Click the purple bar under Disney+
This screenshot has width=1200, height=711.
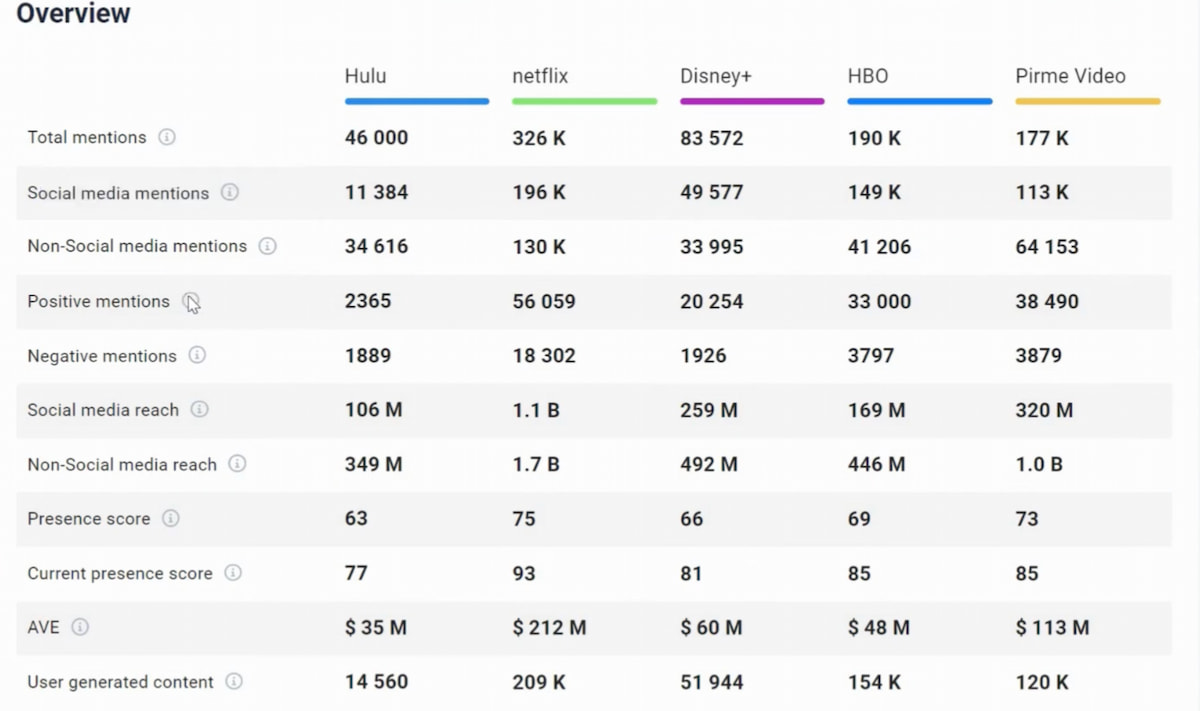752,101
